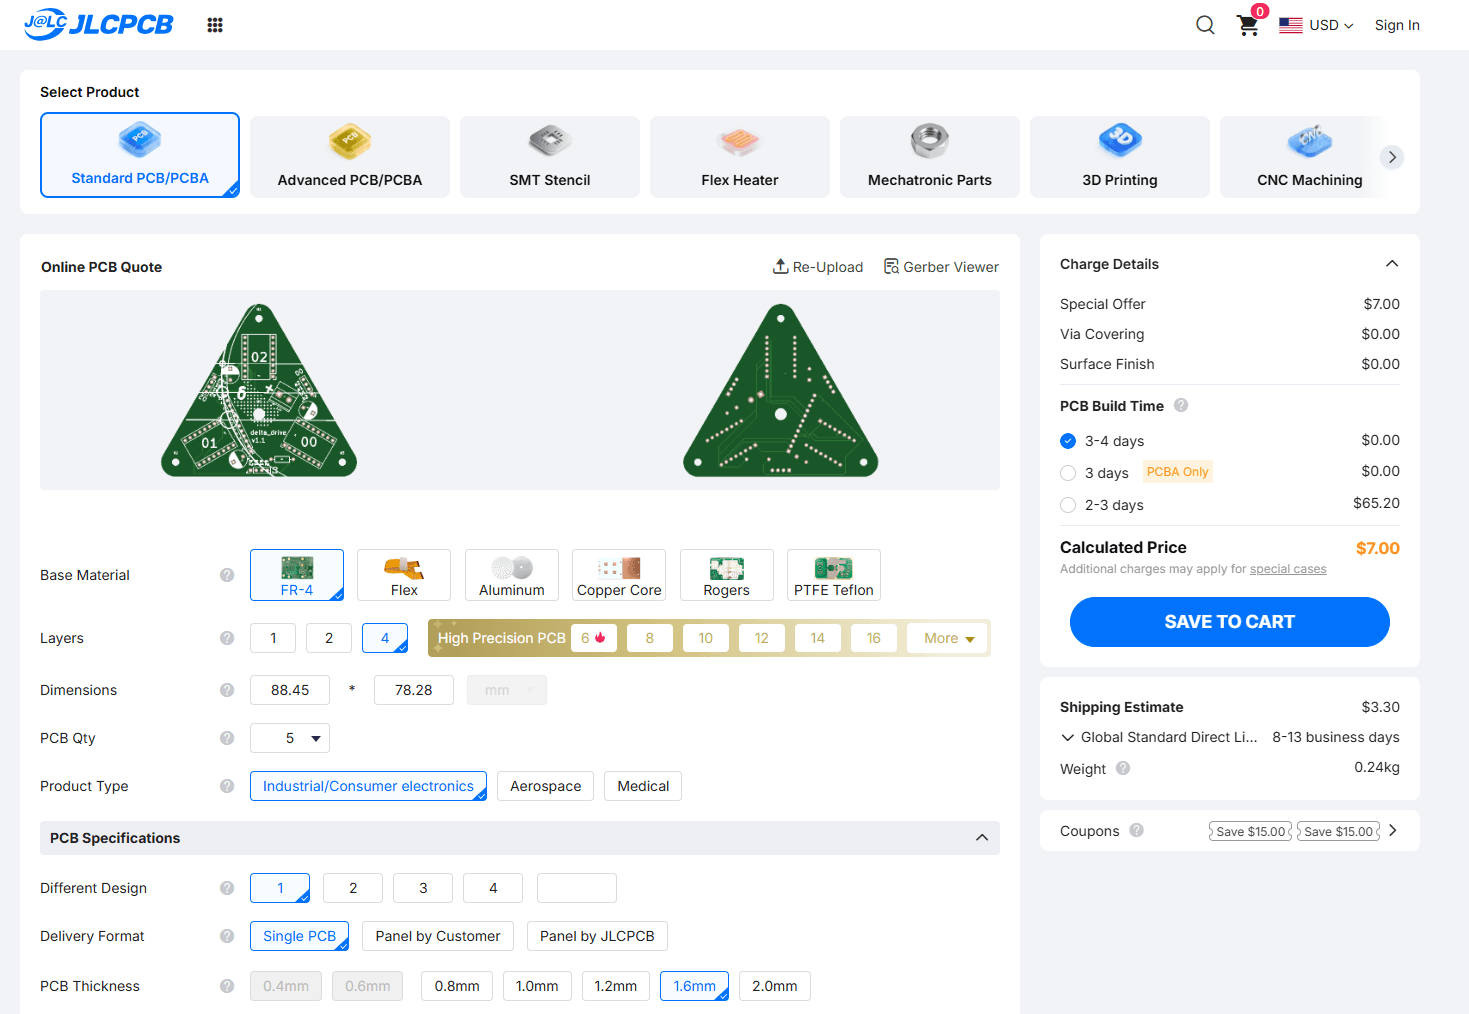Viewport: 1469px width, 1014px height.
Task: Open the JLCPCB apps grid menu
Action: click(x=215, y=25)
